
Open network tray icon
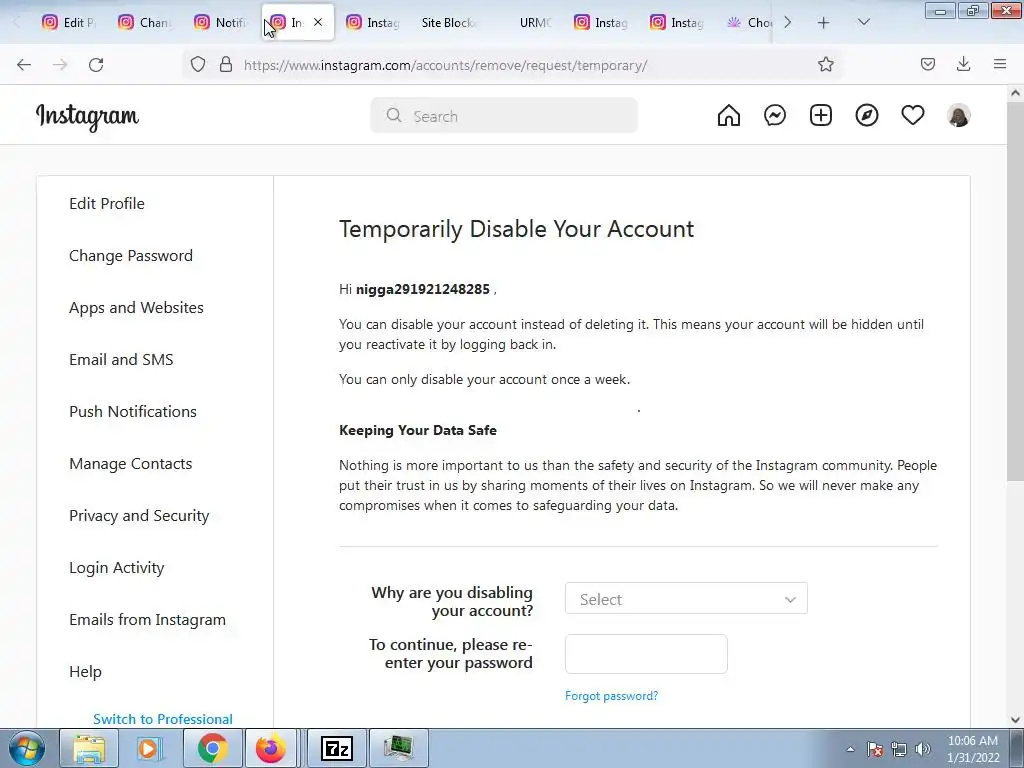click(x=899, y=749)
